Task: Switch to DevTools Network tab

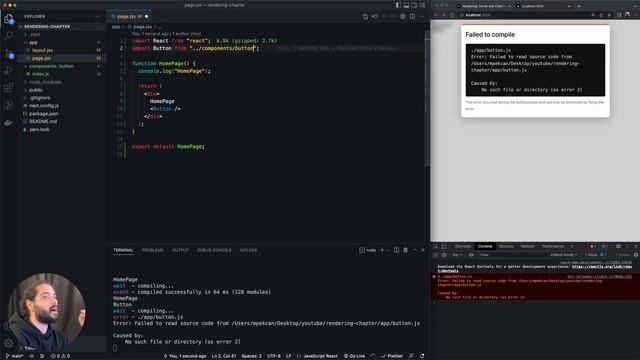Action: coord(527,246)
